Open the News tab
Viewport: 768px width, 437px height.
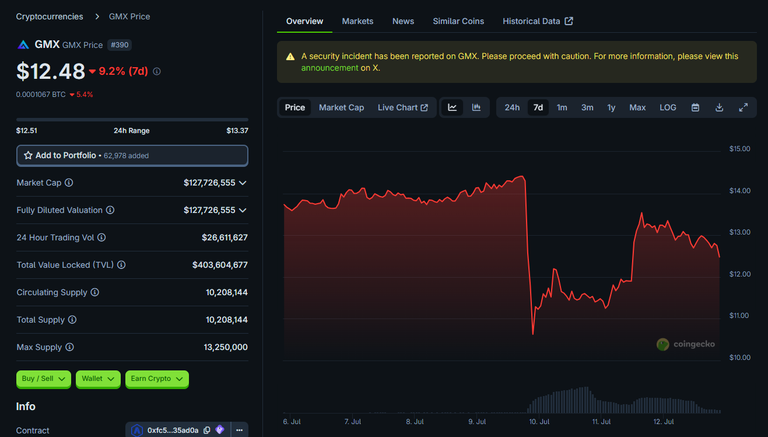(403, 21)
